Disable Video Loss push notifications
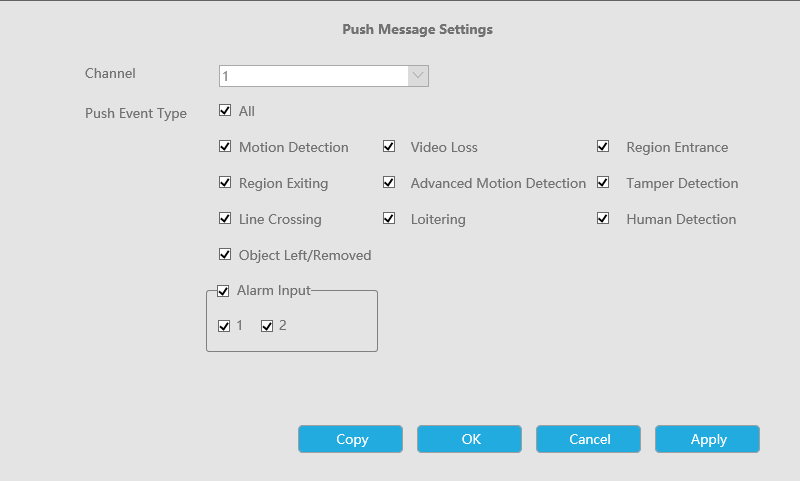 click(x=389, y=147)
